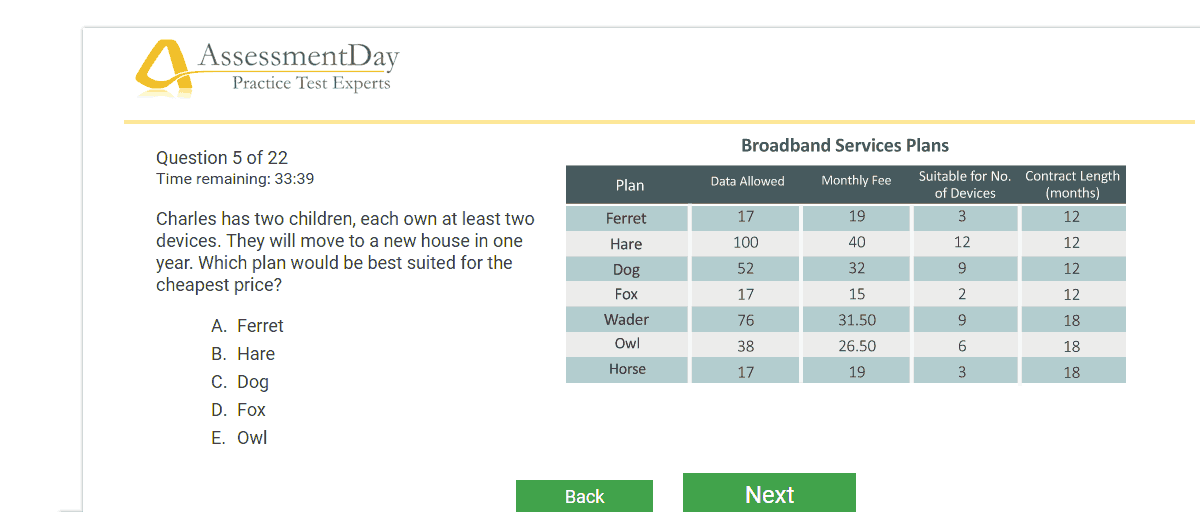Select answer option D. Fox
Screen dimensions: 1200x512
[239, 410]
